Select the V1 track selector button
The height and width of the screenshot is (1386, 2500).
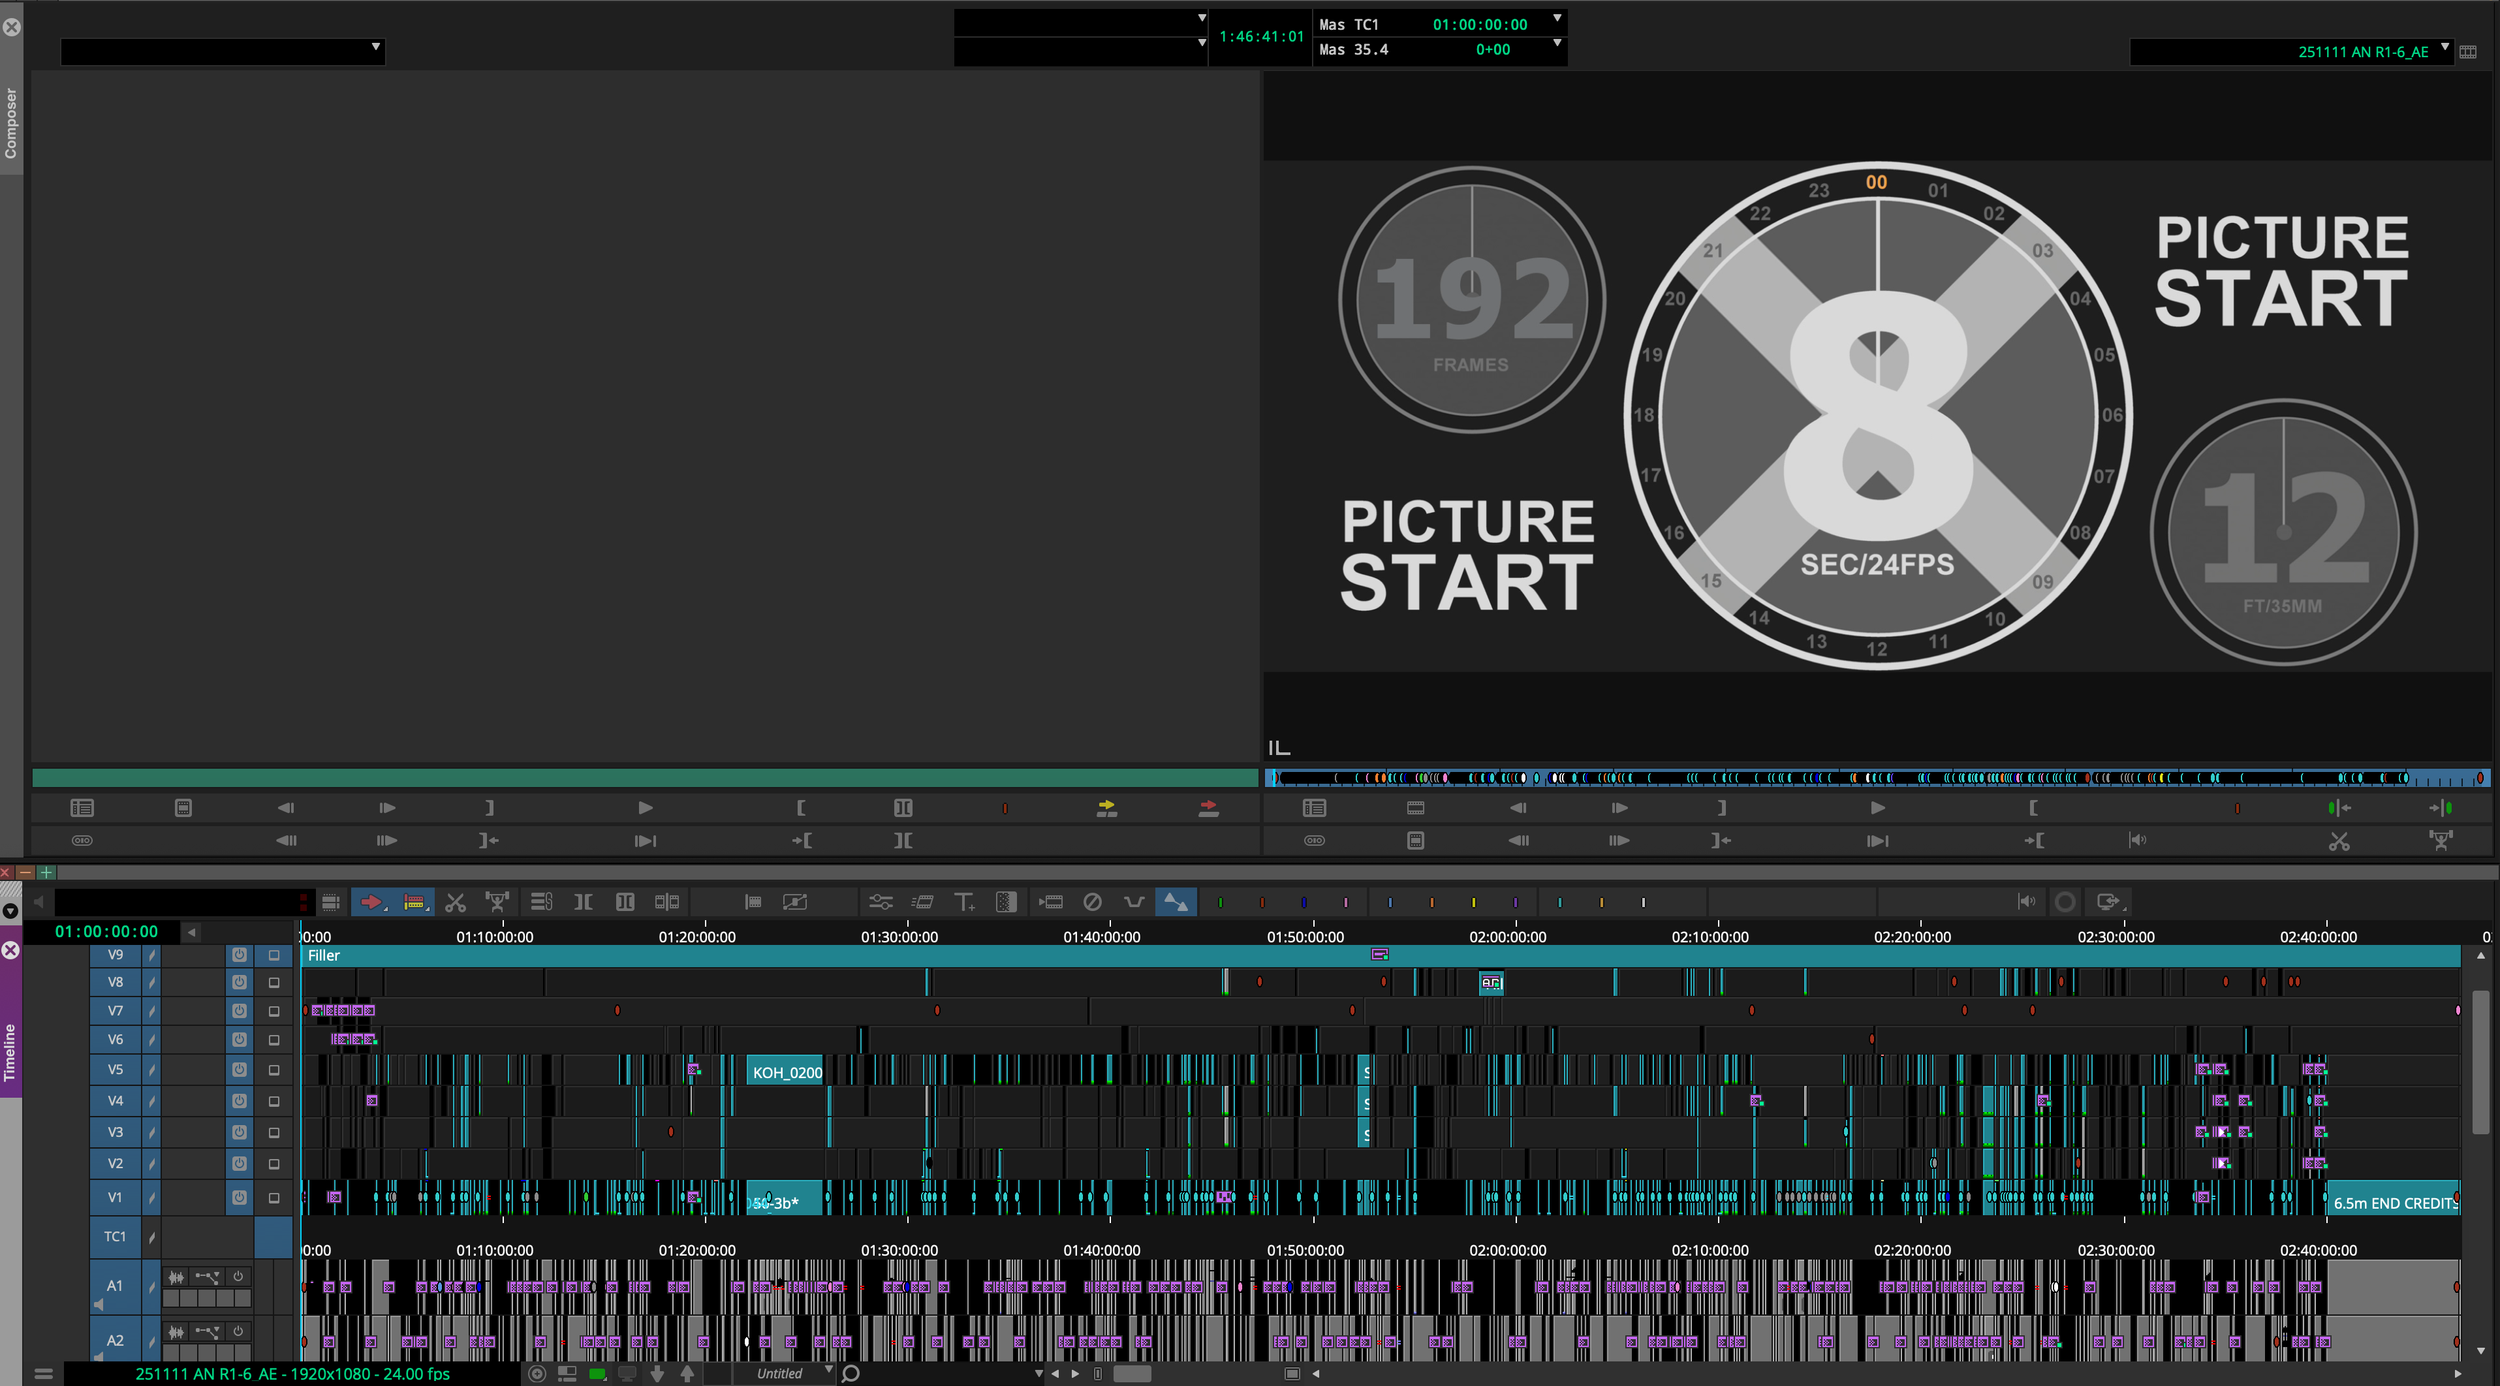(115, 1197)
